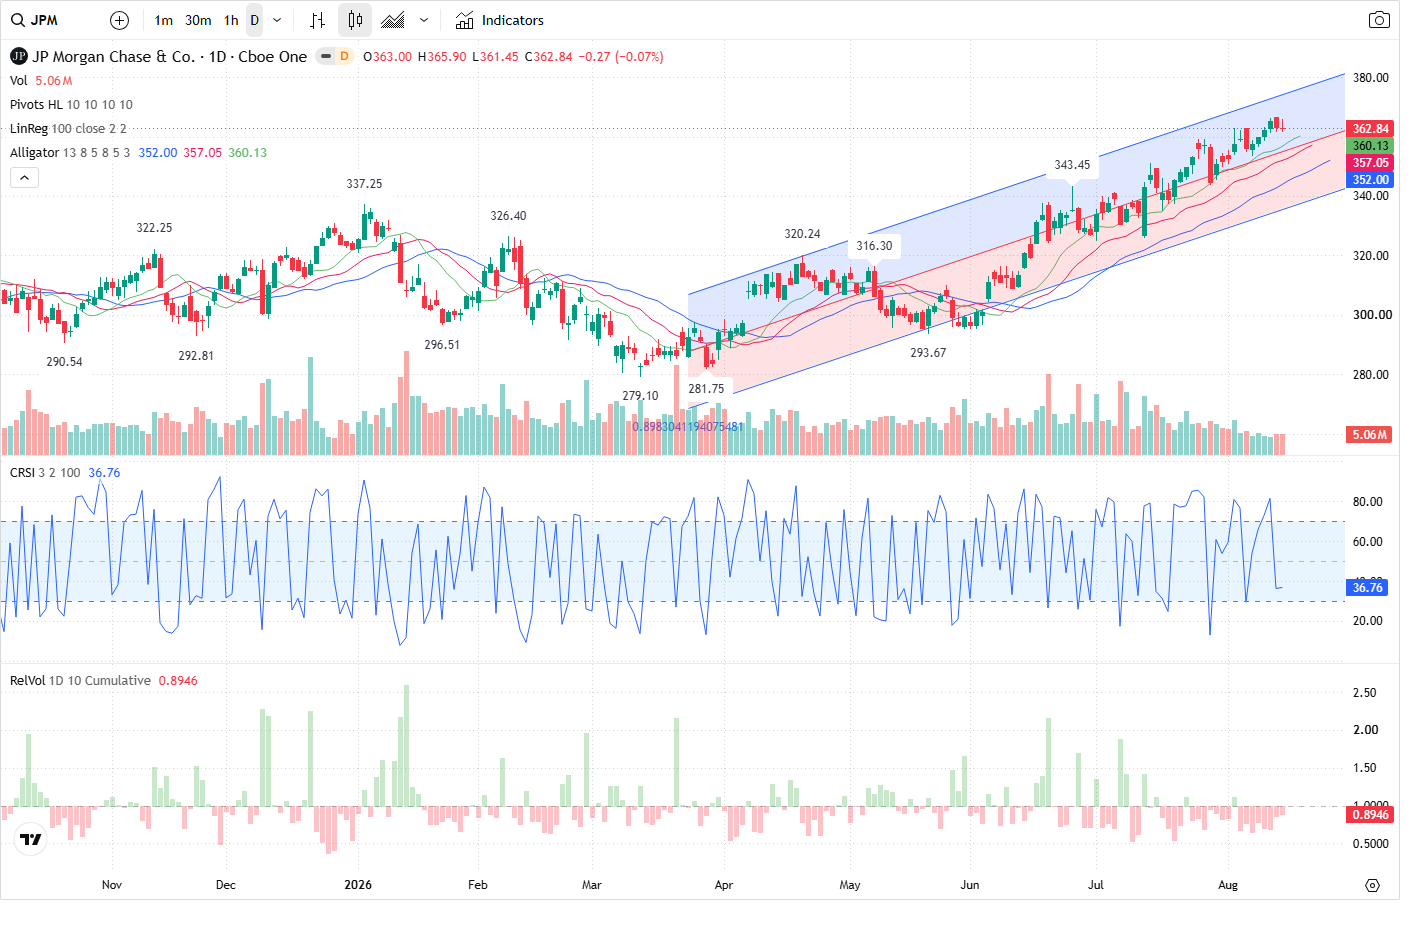Switch to the 1m timeframe
Viewport: 1420px width, 950px height.
(164, 20)
